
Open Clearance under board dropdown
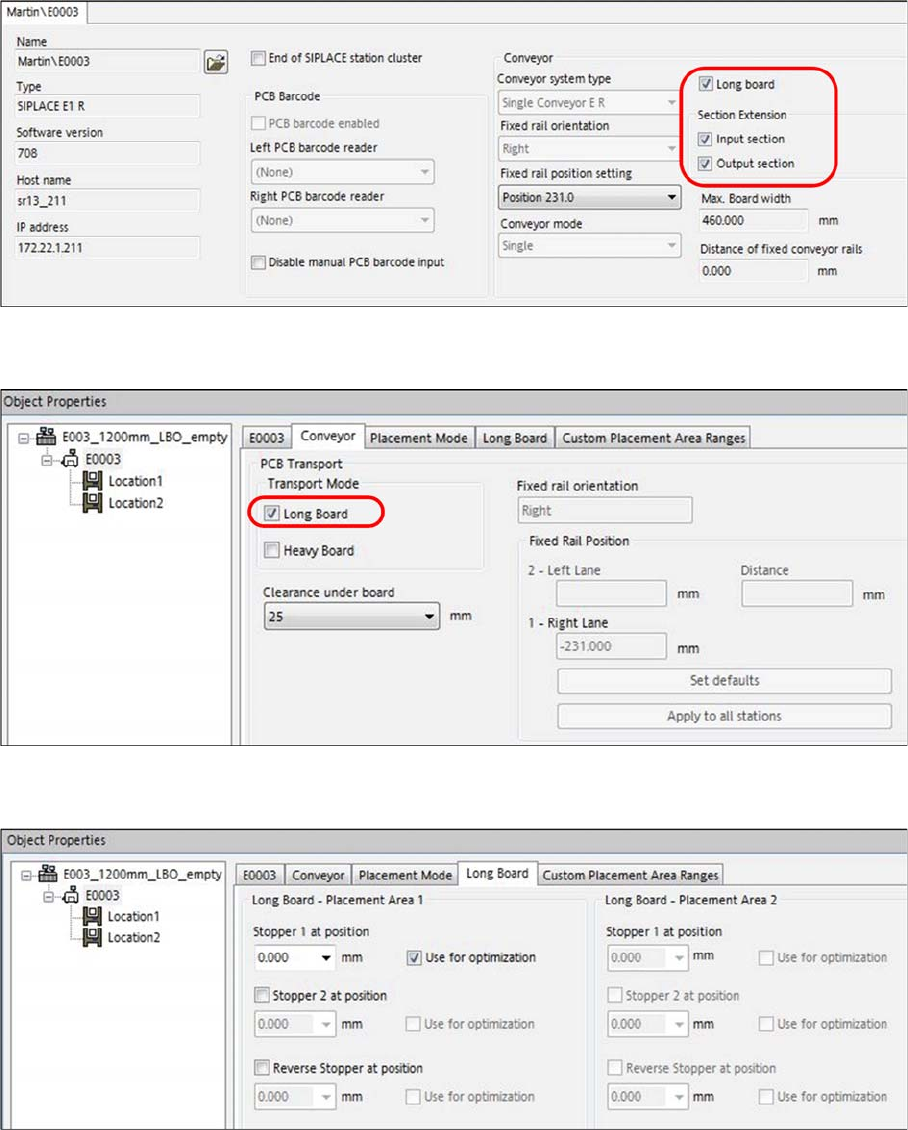[x=352, y=616]
